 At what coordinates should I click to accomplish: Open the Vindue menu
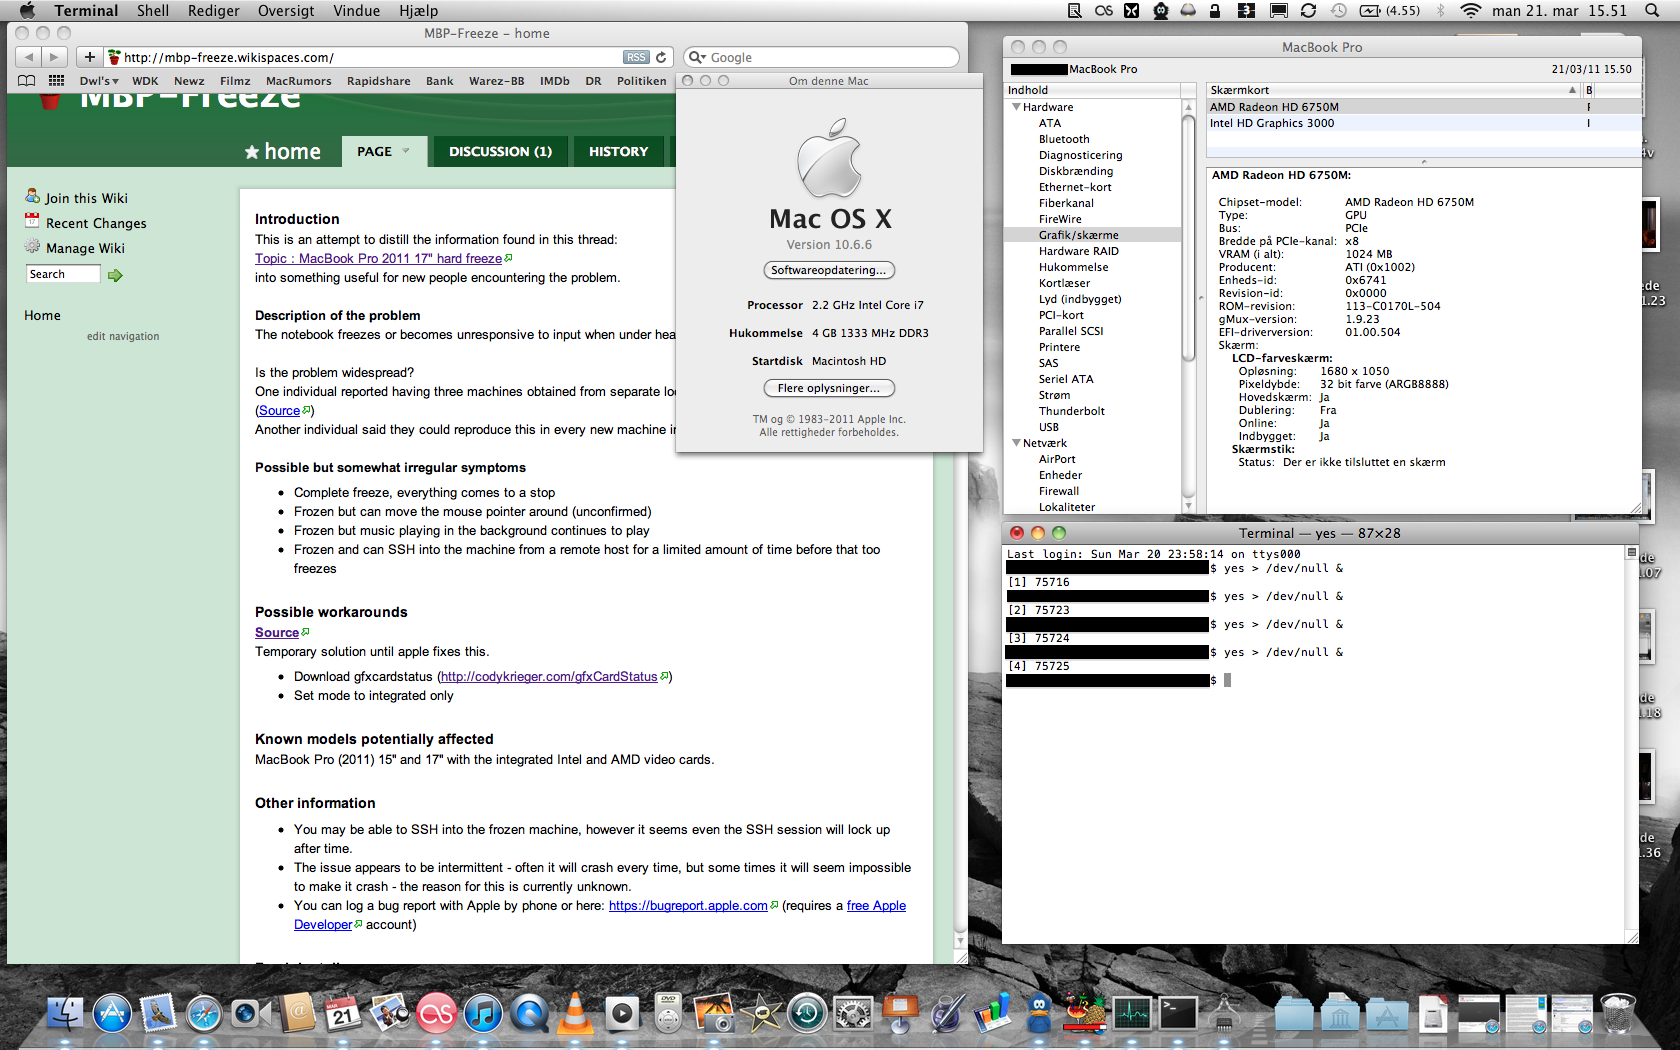pos(357,11)
